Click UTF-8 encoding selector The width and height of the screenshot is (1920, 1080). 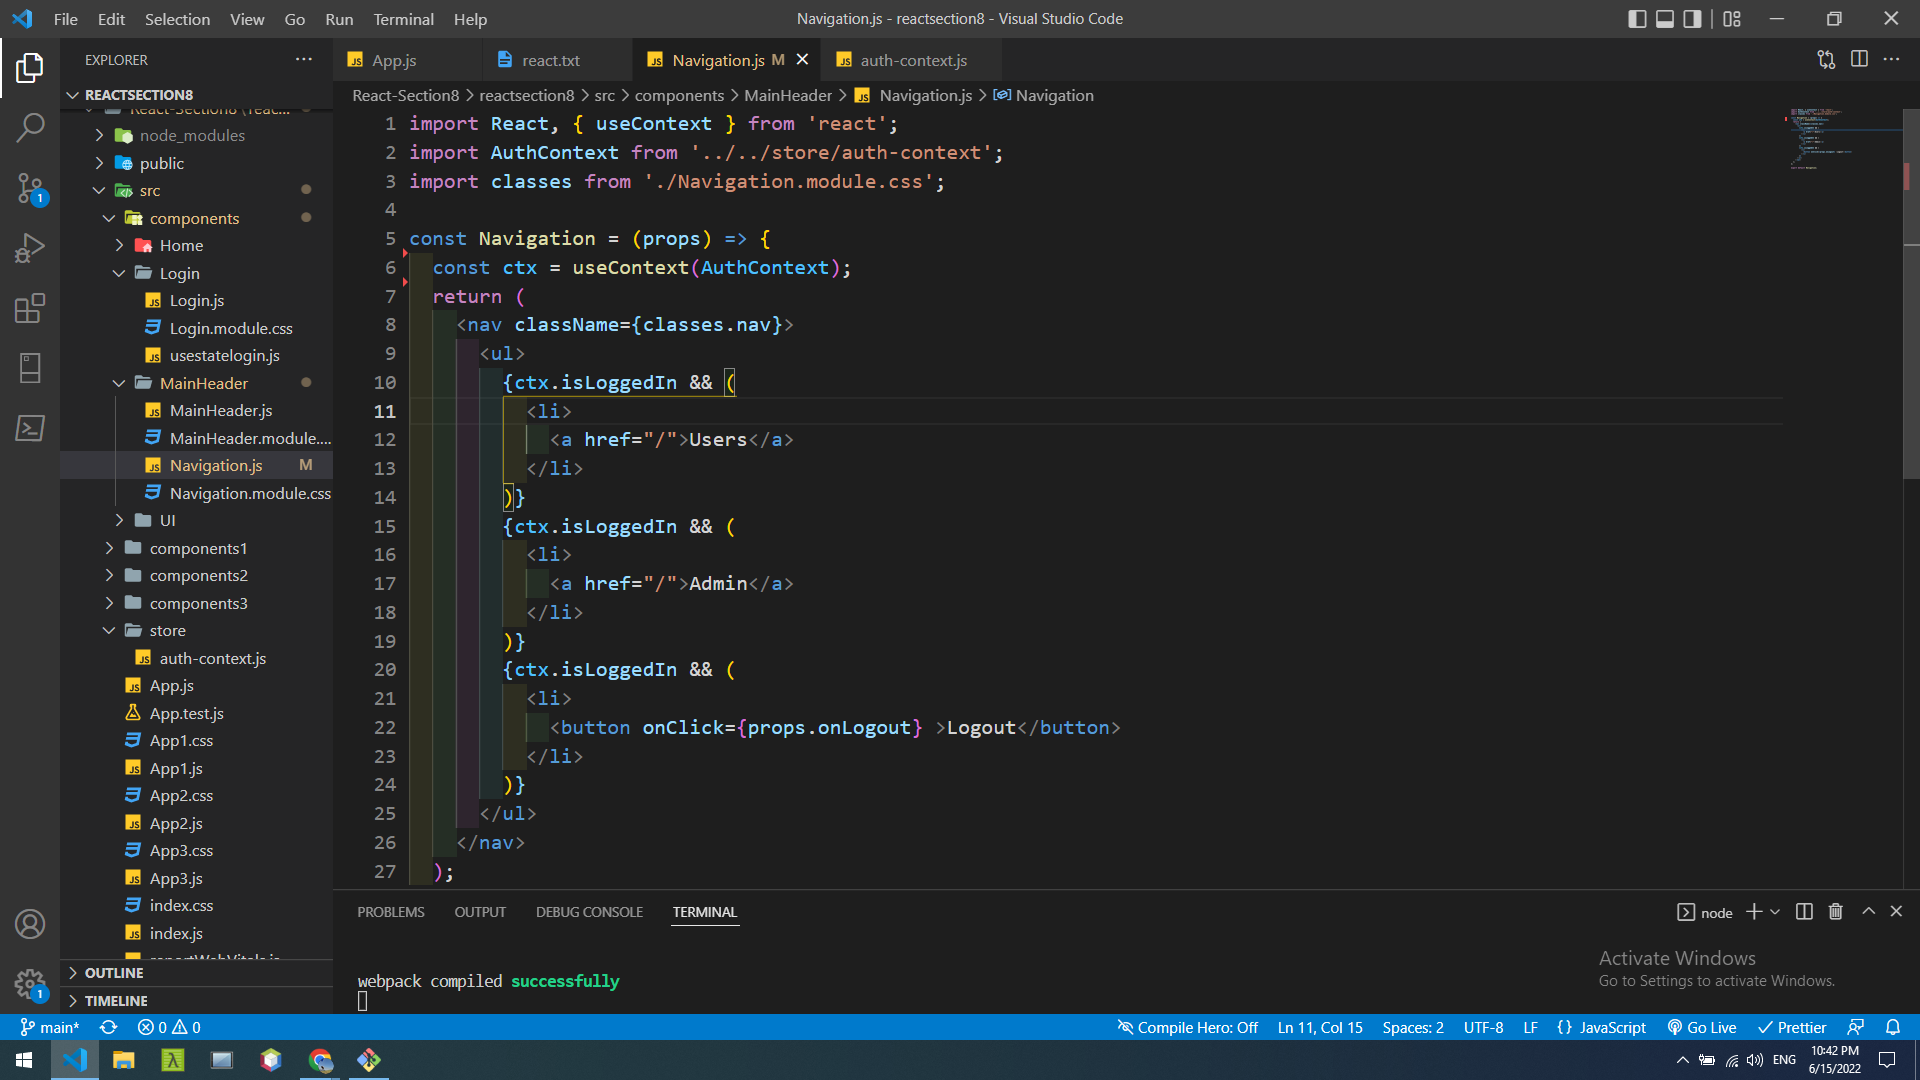pyautogui.click(x=1483, y=1027)
